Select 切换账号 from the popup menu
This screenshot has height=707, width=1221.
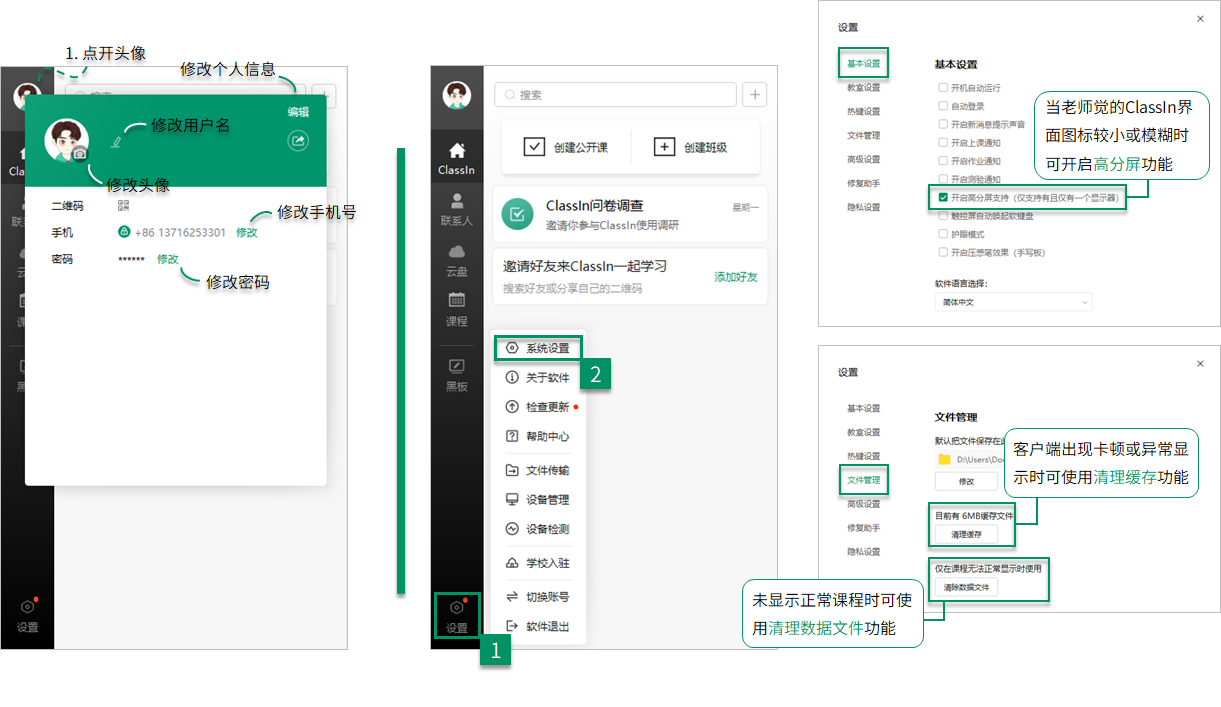538,597
